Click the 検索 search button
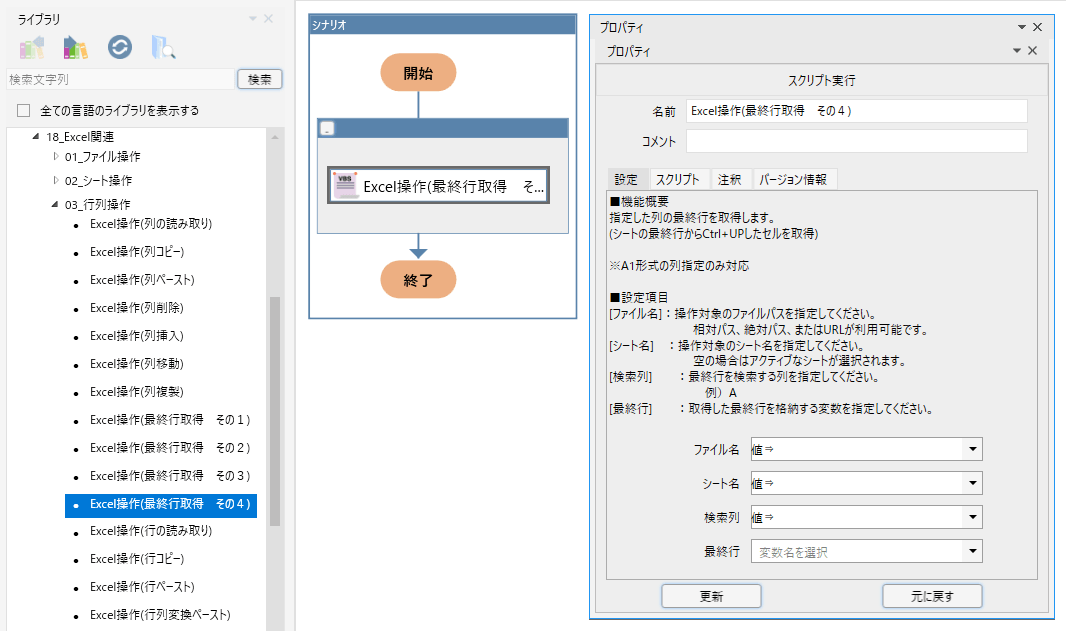1066x631 pixels. point(259,79)
